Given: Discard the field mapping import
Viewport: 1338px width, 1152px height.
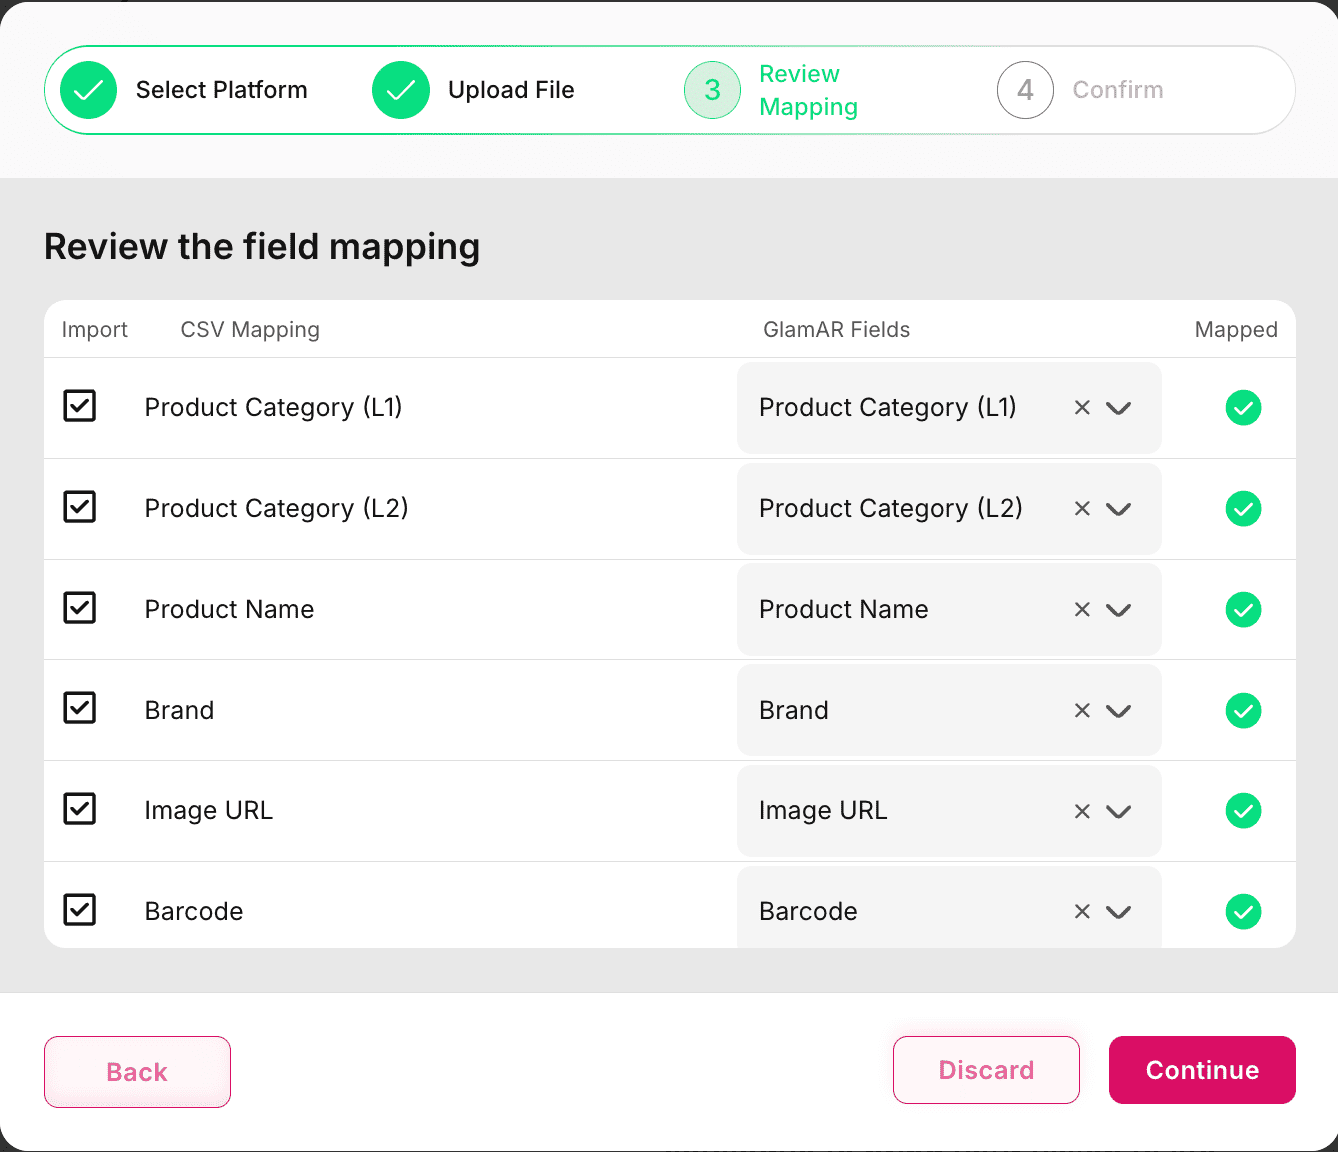Looking at the screenshot, I should pyautogui.click(x=986, y=1070).
